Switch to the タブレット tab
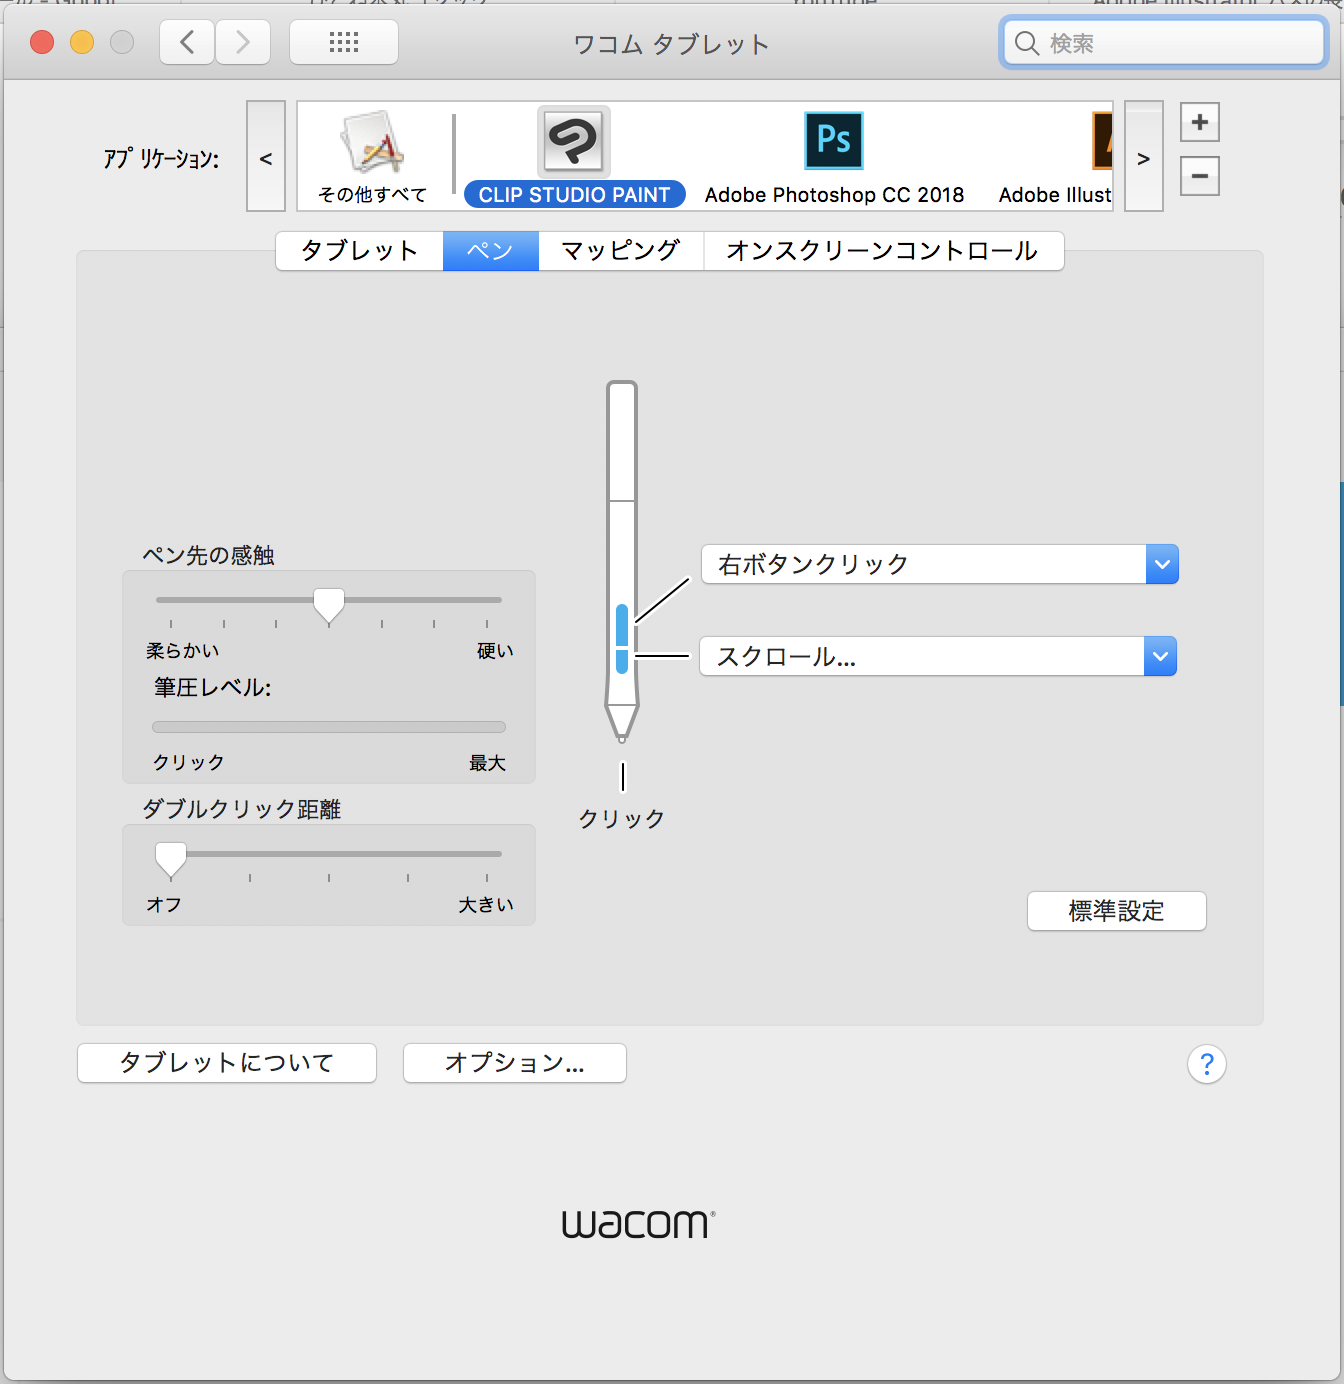The width and height of the screenshot is (1344, 1384). click(360, 251)
